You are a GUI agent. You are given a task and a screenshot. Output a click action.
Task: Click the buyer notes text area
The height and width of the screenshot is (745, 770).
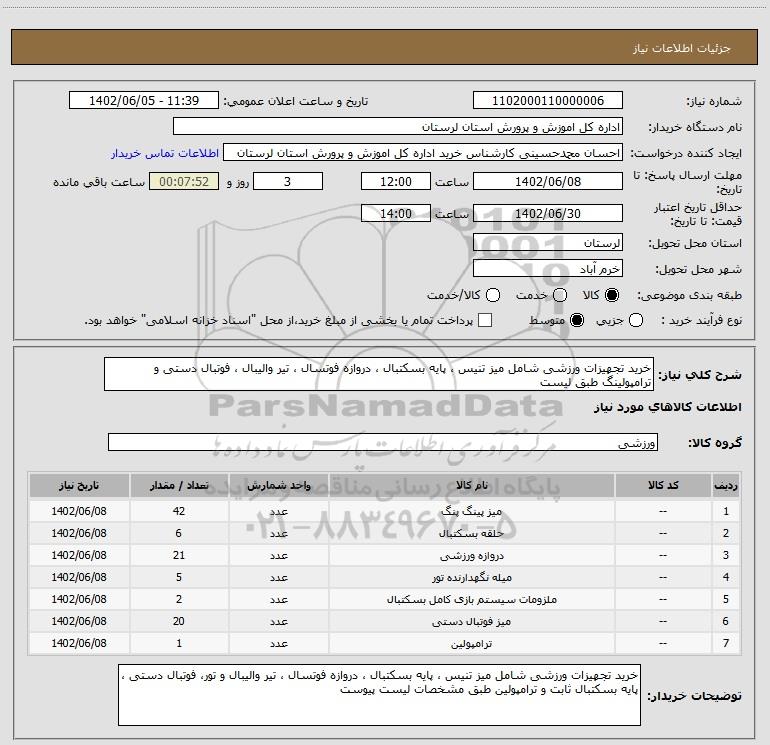(379, 695)
